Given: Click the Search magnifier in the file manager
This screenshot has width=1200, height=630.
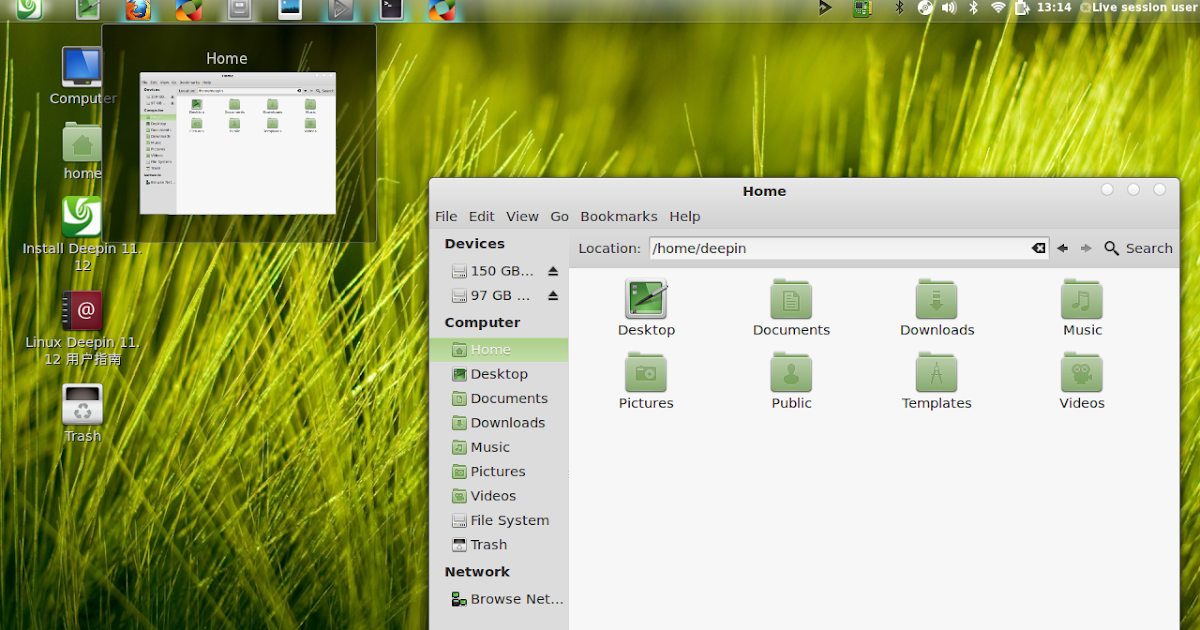Looking at the screenshot, I should pos(1110,248).
